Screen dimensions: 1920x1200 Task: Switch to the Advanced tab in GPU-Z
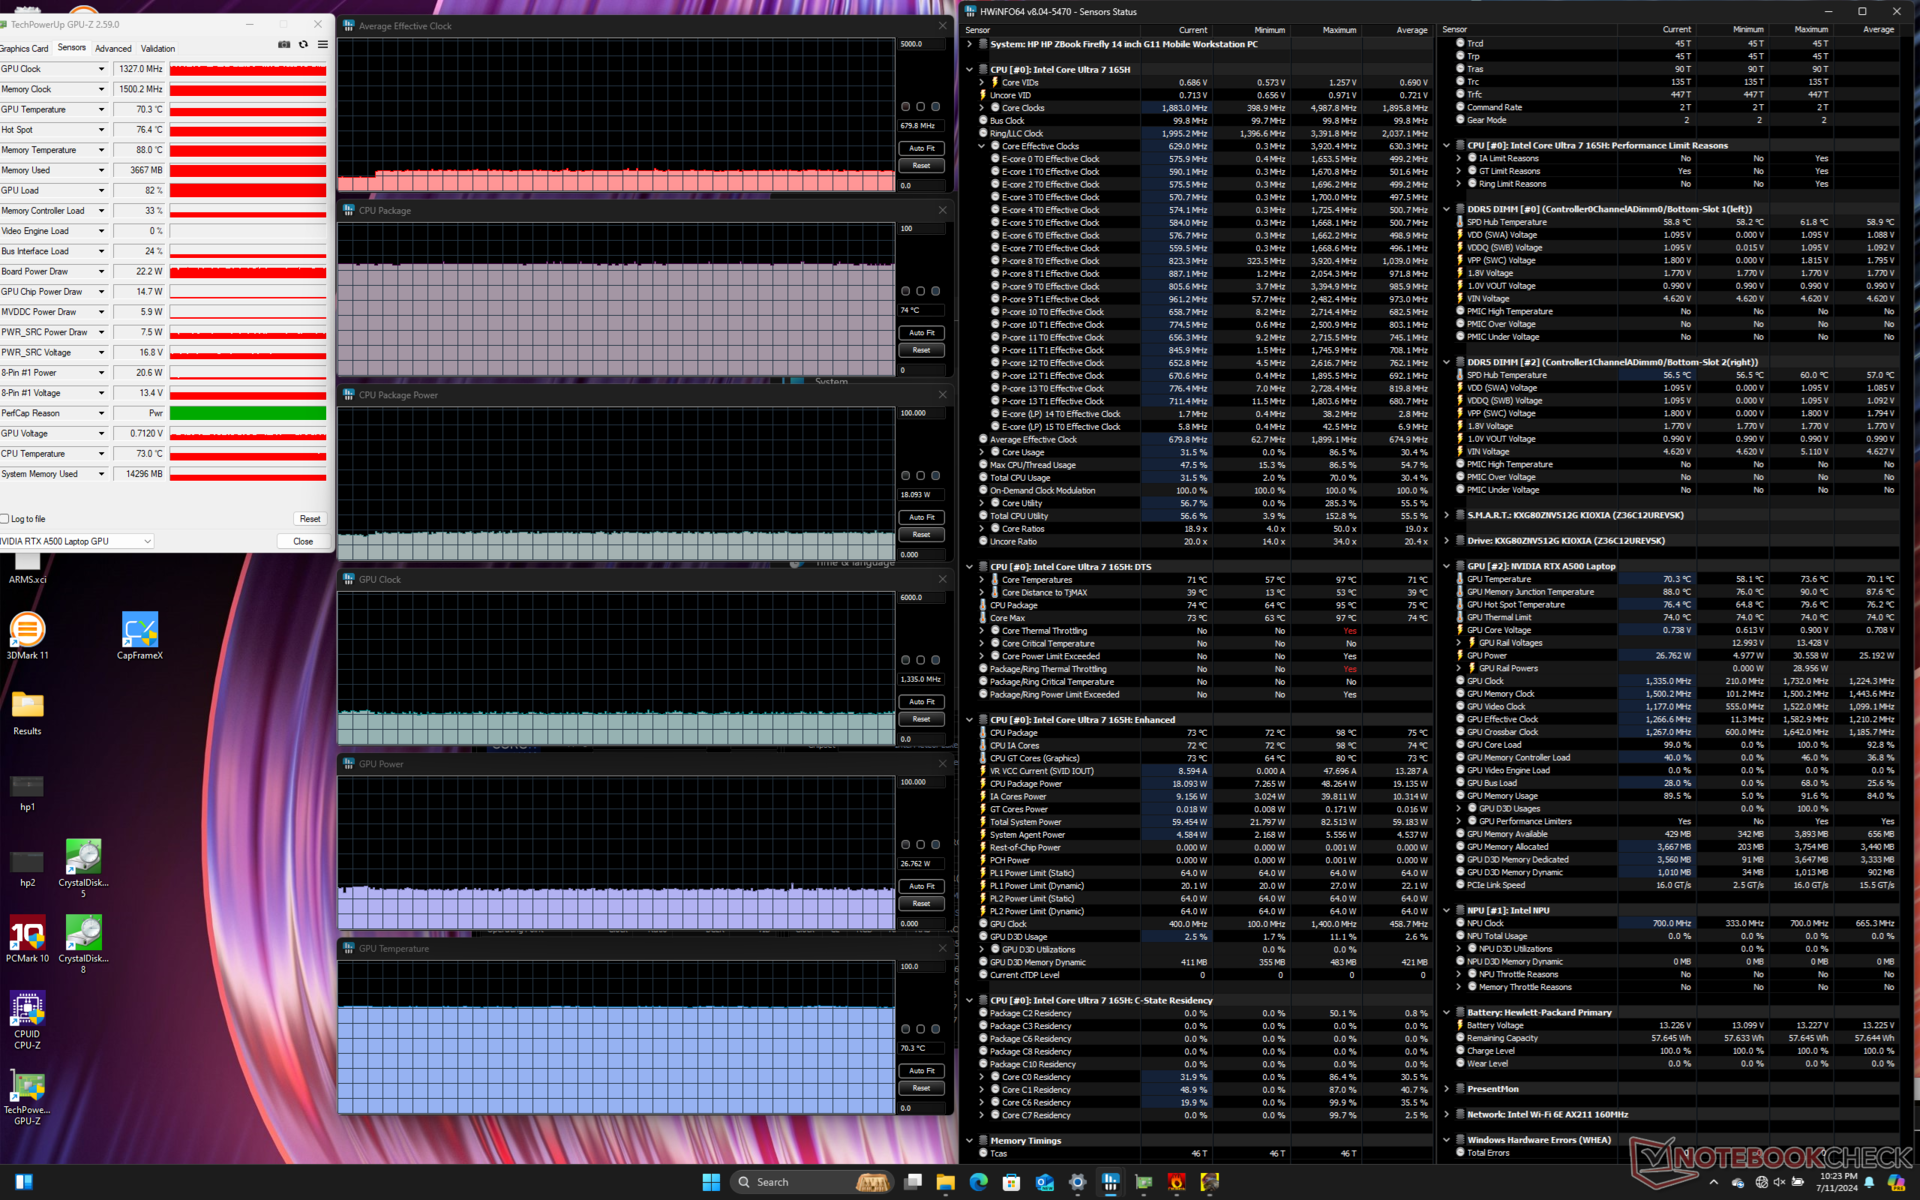point(113,48)
